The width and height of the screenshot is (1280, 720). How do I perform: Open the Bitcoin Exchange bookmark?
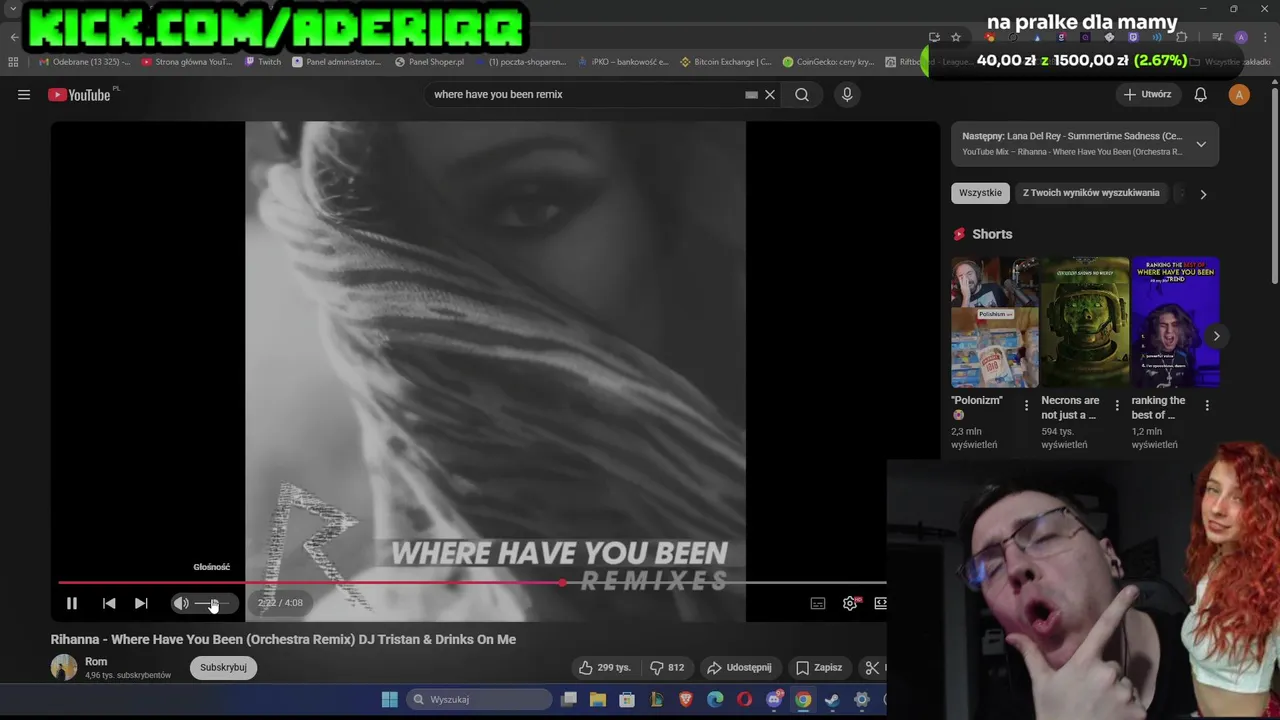click(726, 62)
